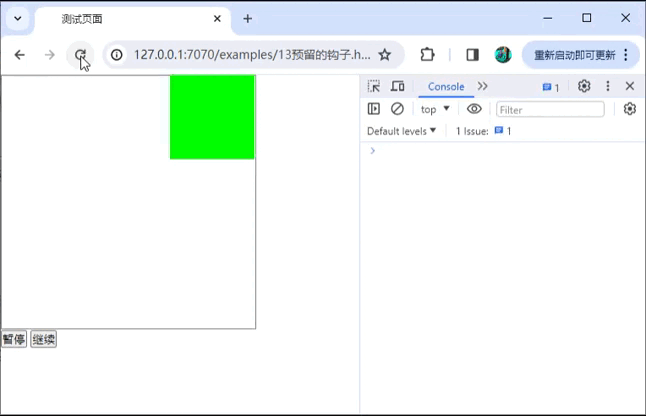Close the DevTools panel
646x416 pixels.
[x=630, y=86]
